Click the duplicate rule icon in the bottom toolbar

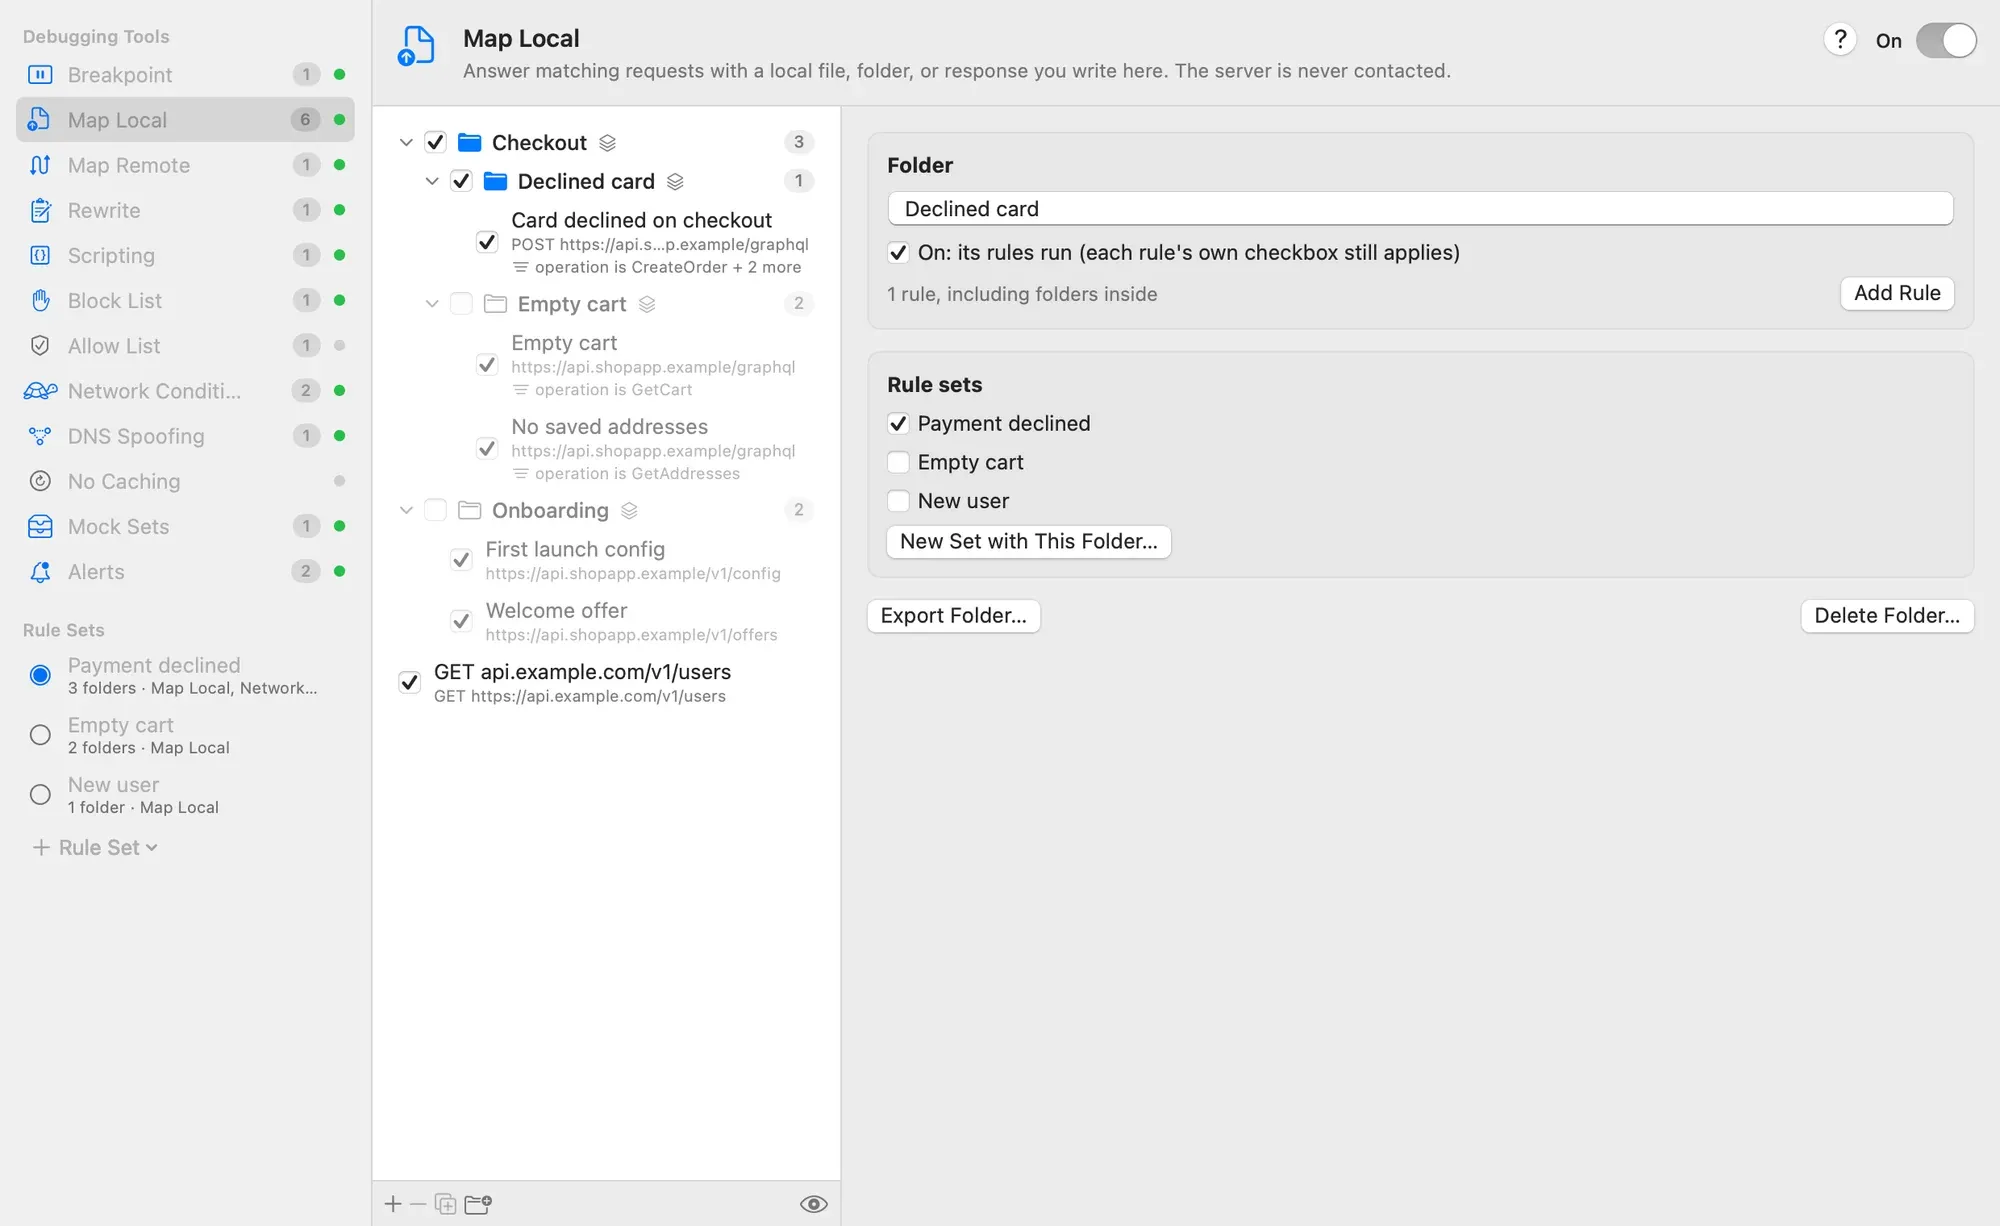(445, 1204)
